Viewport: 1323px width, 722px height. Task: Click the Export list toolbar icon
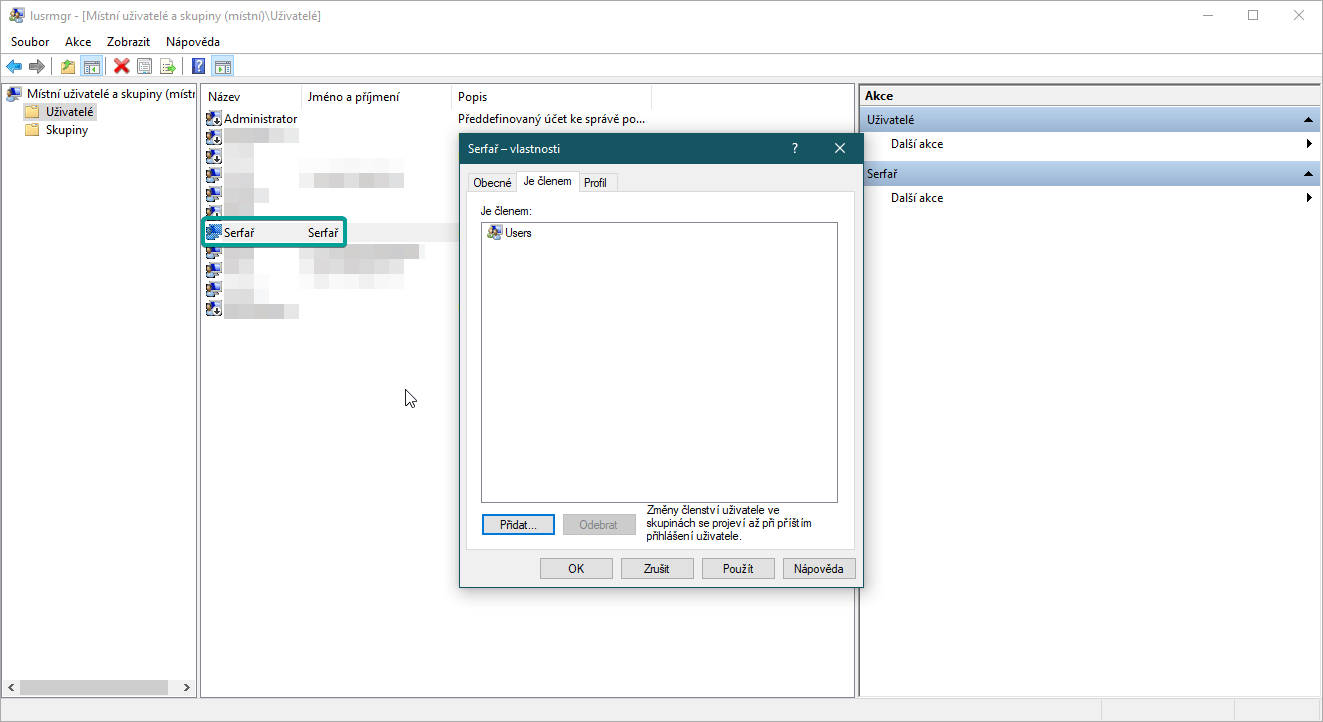[x=168, y=67]
